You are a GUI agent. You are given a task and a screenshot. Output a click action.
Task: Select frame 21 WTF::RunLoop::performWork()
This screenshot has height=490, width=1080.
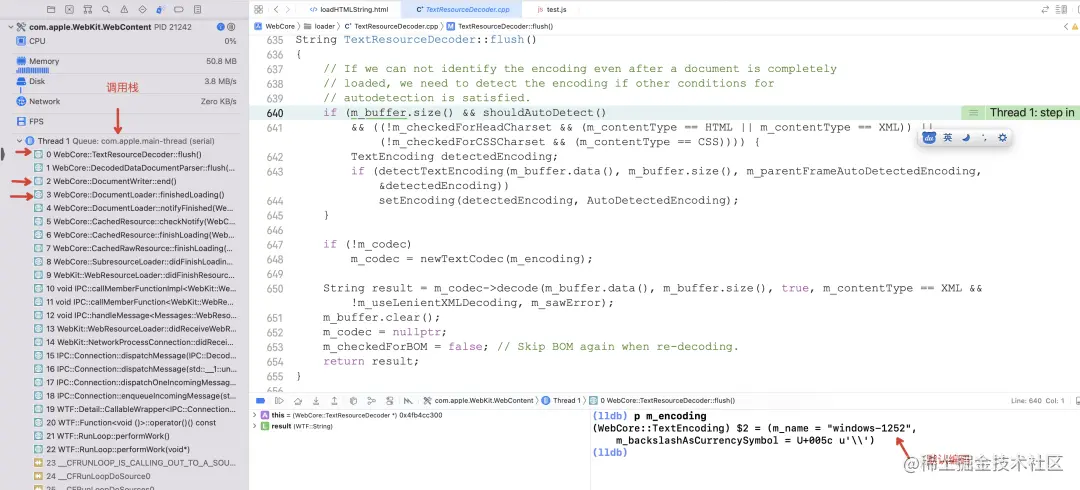(x=135, y=436)
